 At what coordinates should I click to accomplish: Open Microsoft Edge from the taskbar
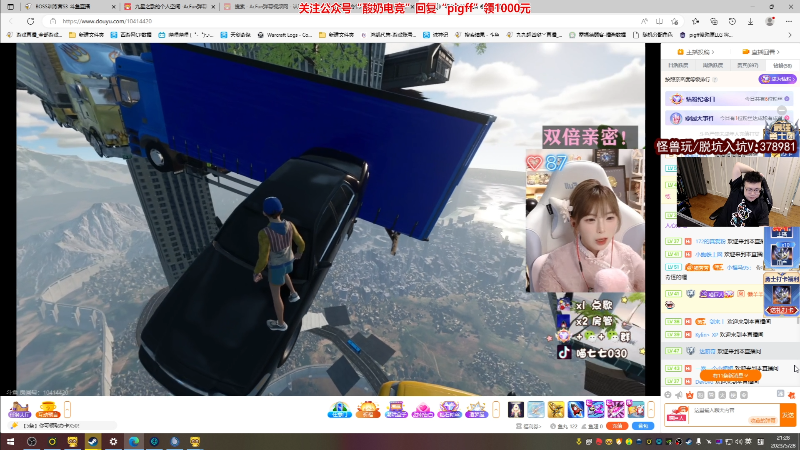click(134, 442)
